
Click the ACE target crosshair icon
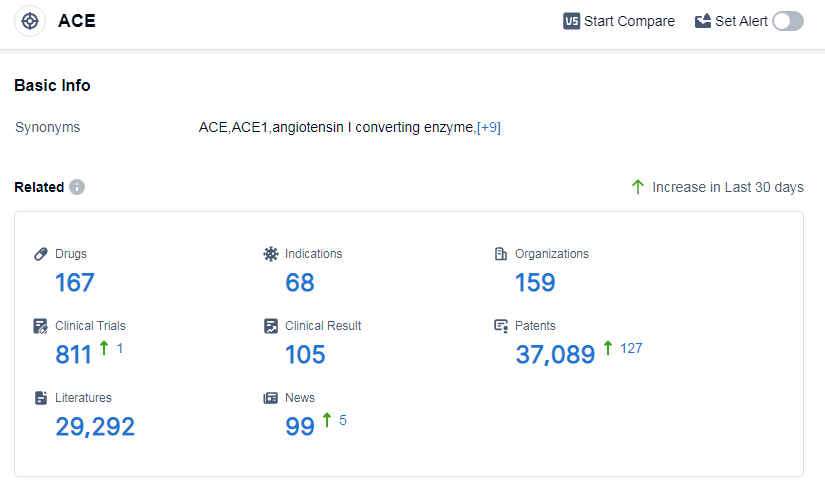point(30,21)
